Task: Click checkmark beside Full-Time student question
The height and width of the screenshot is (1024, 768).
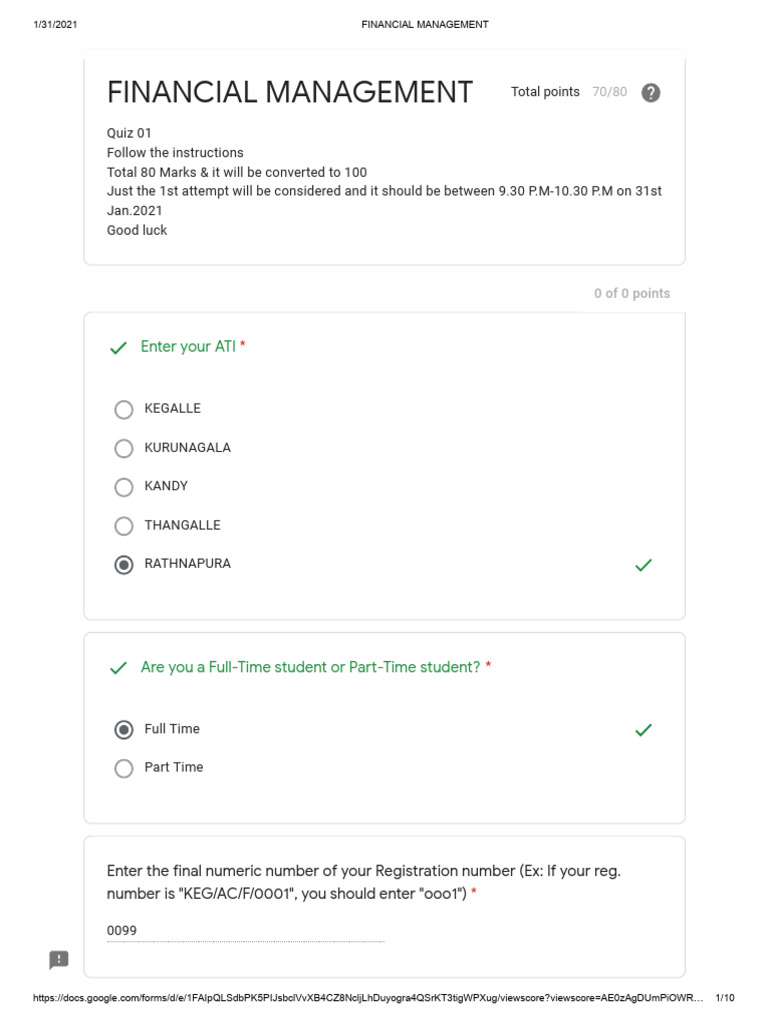Action: click(x=118, y=668)
